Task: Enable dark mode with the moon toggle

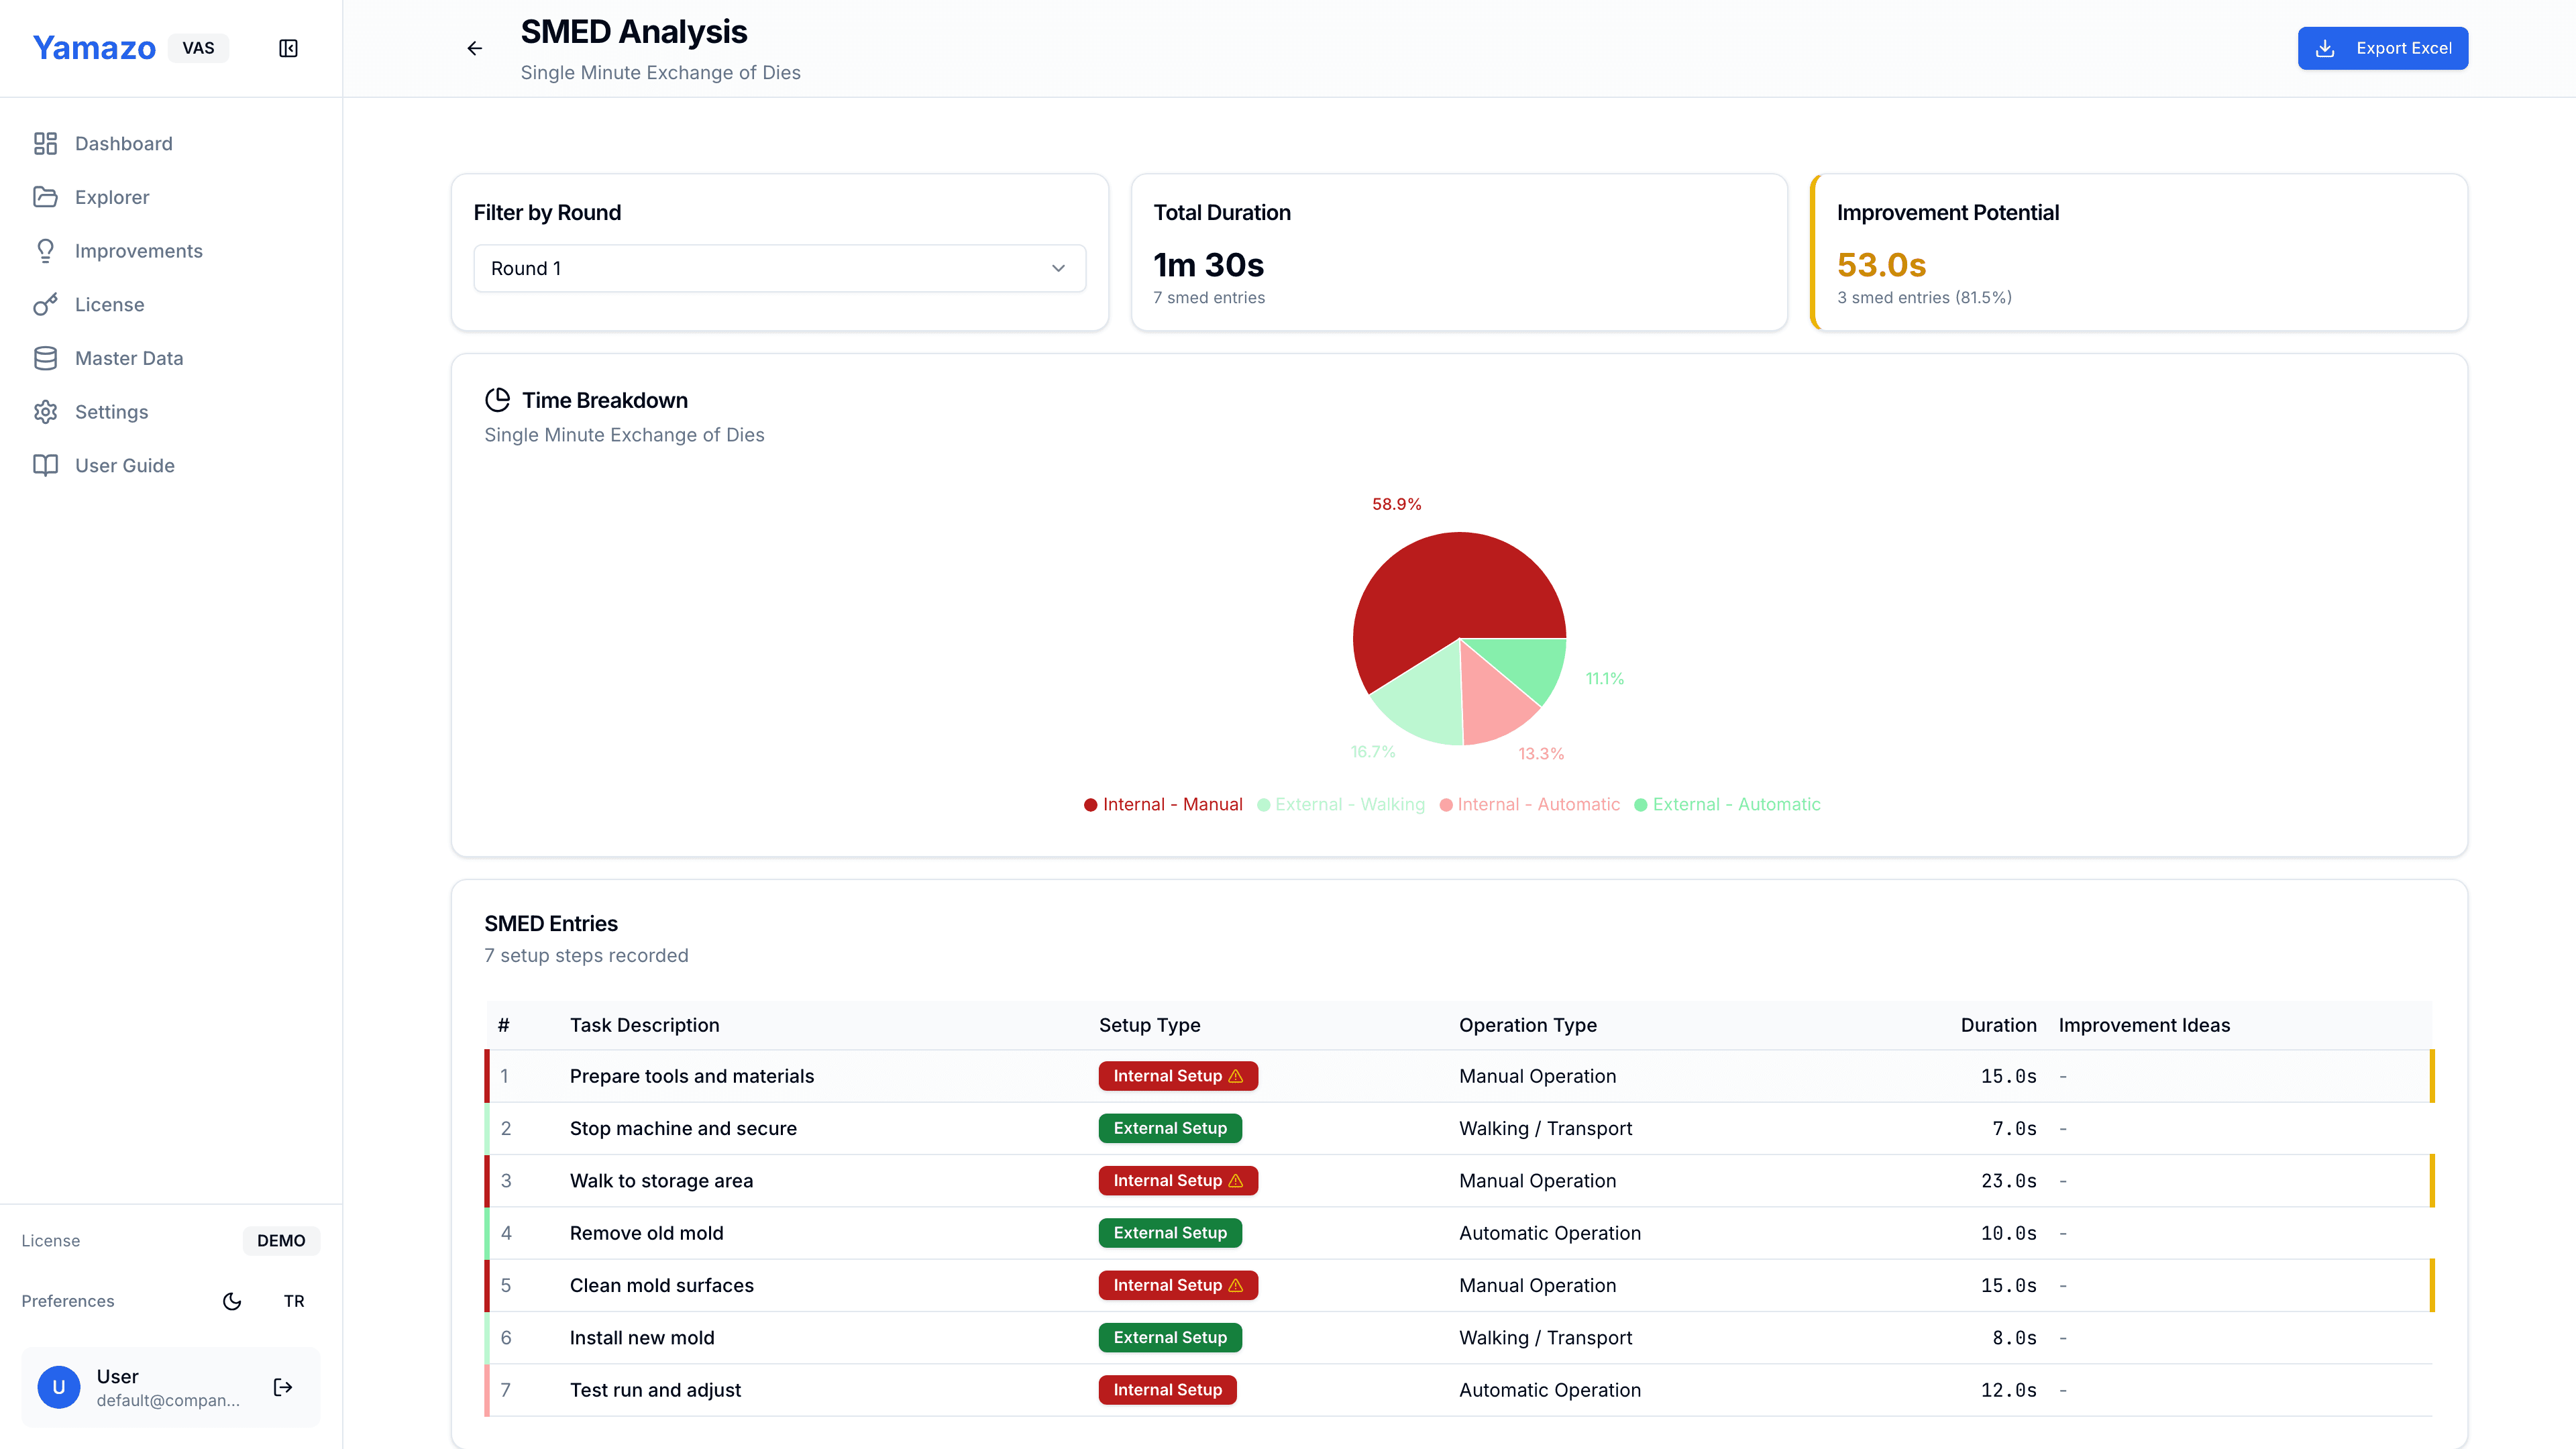Action: click(x=232, y=1301)
